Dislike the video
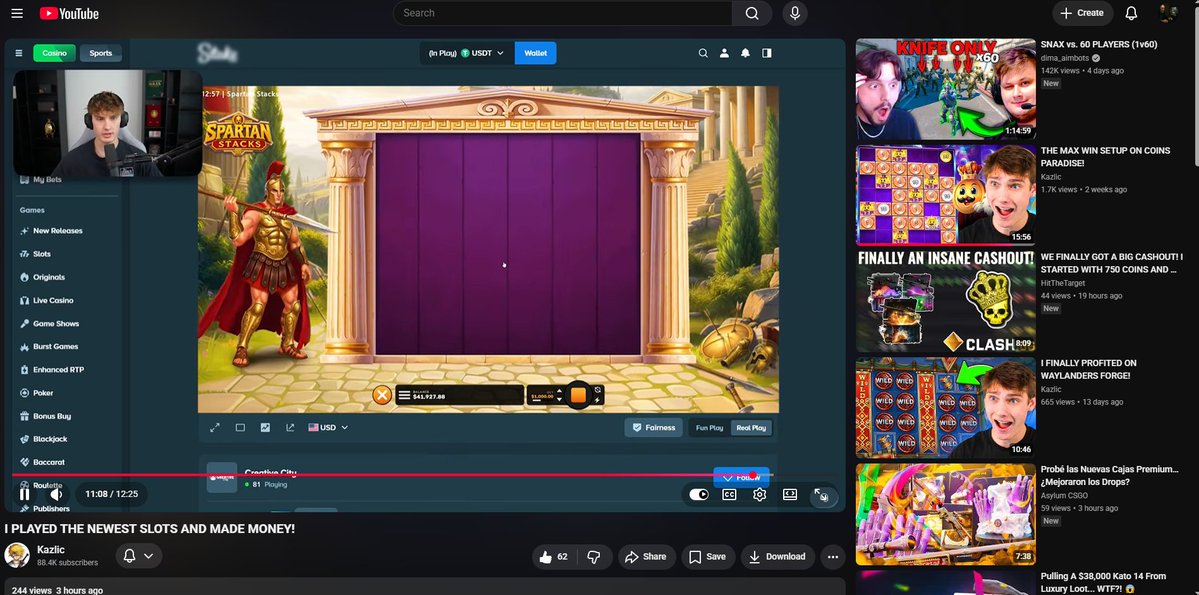The height and width of the screenshot is (595, 1199). coord(593,557)
